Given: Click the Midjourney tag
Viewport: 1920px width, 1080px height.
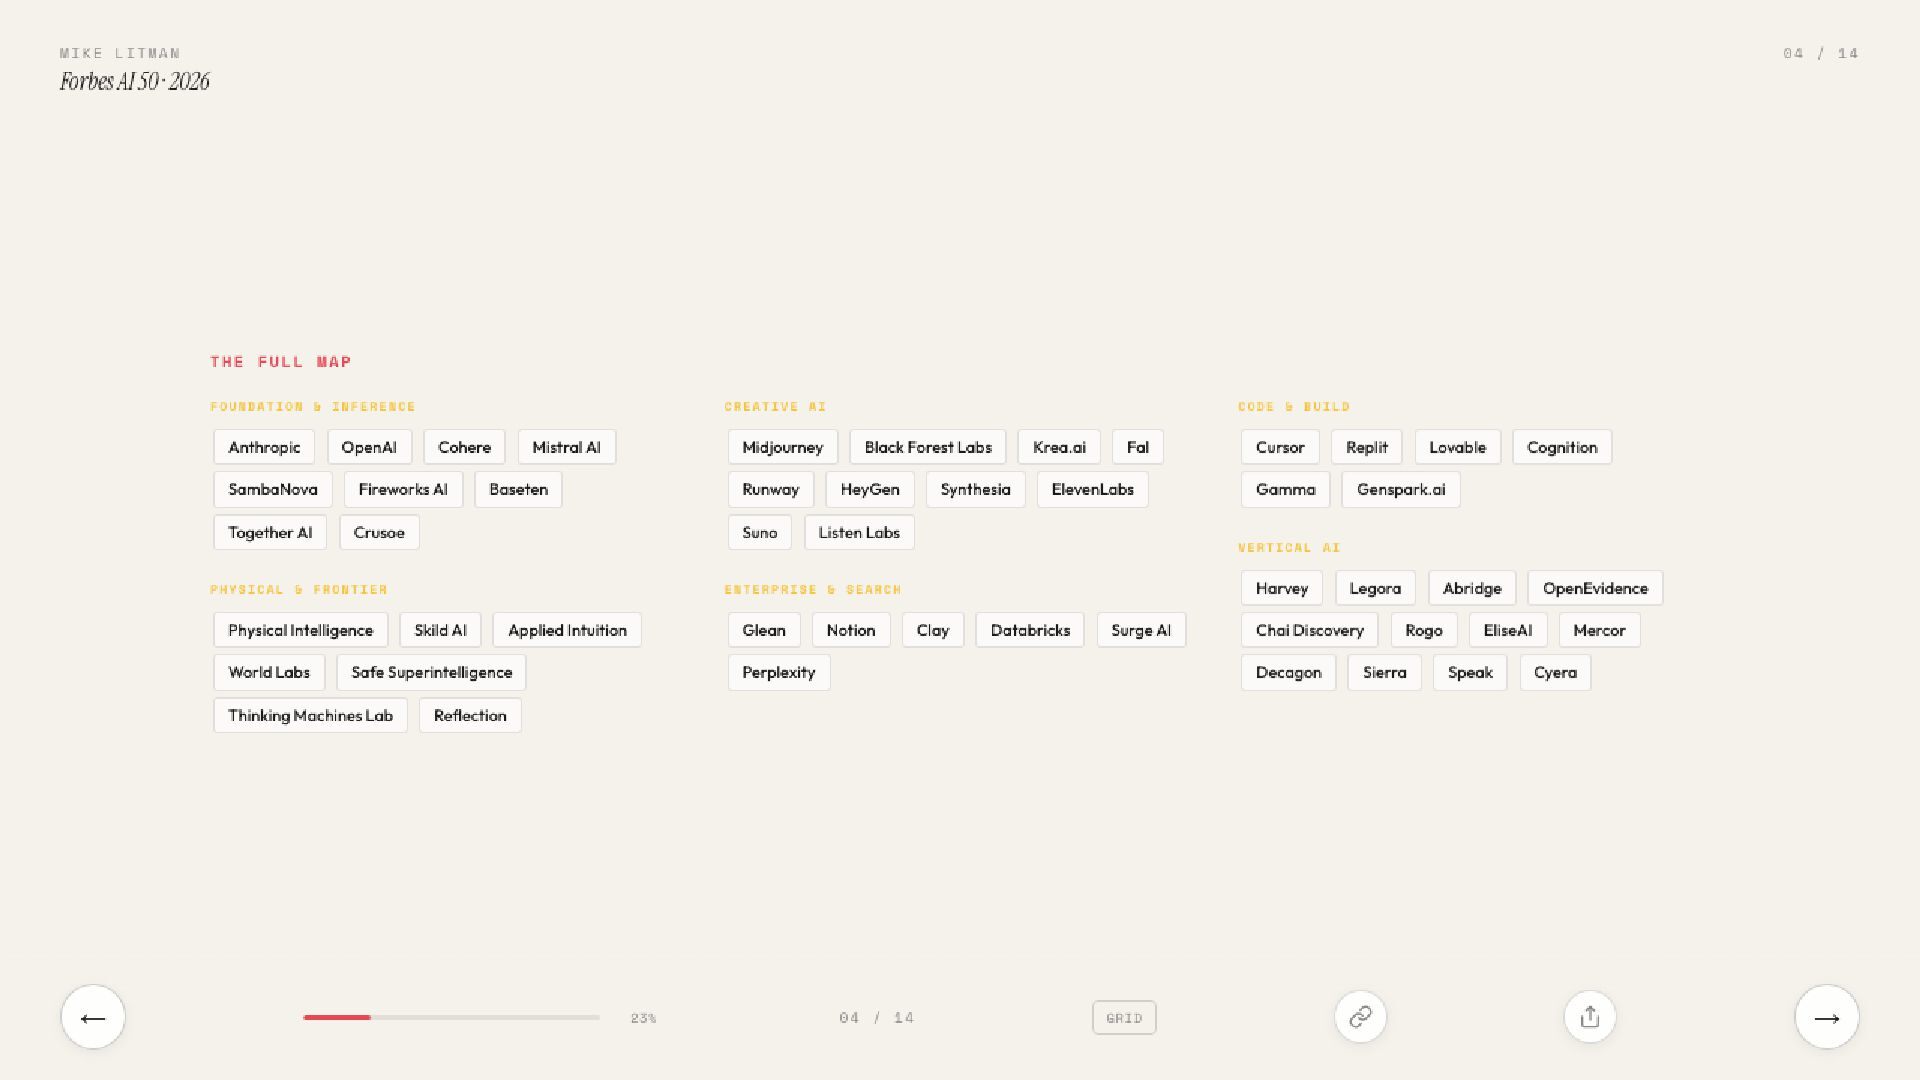Looking at the screenshot, I should 782,447.
